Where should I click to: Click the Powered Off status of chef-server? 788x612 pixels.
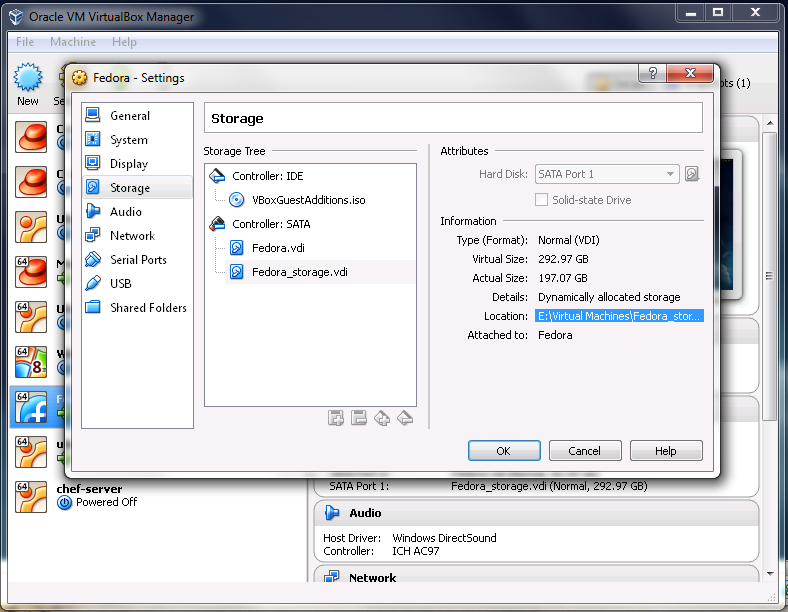click(x=106, y=502)
